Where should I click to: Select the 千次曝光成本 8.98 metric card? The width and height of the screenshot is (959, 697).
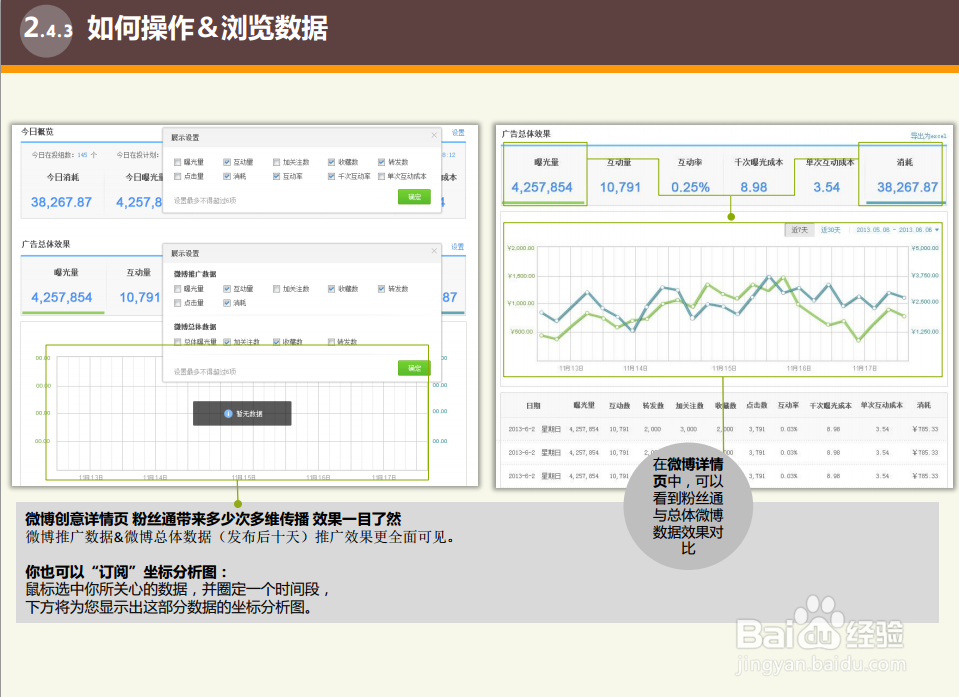pos(757,176)
